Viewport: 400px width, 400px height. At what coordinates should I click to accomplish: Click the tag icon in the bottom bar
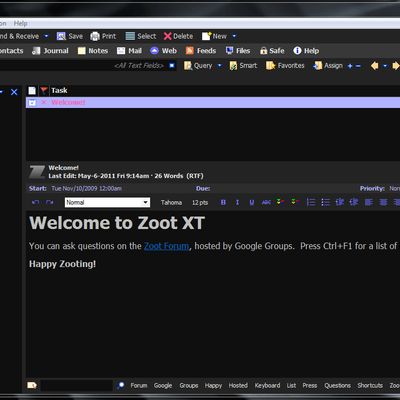coord(32,385)
